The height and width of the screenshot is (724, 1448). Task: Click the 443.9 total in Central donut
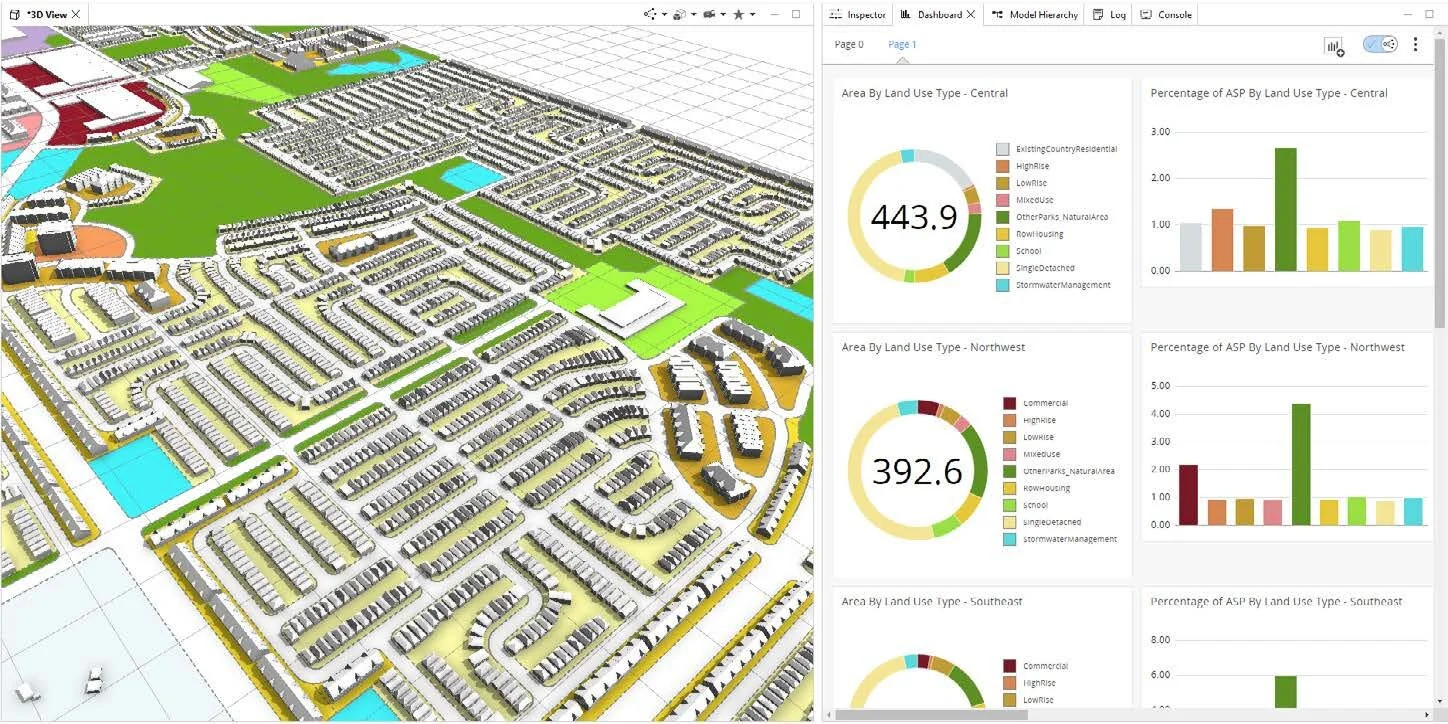[914, 217]
